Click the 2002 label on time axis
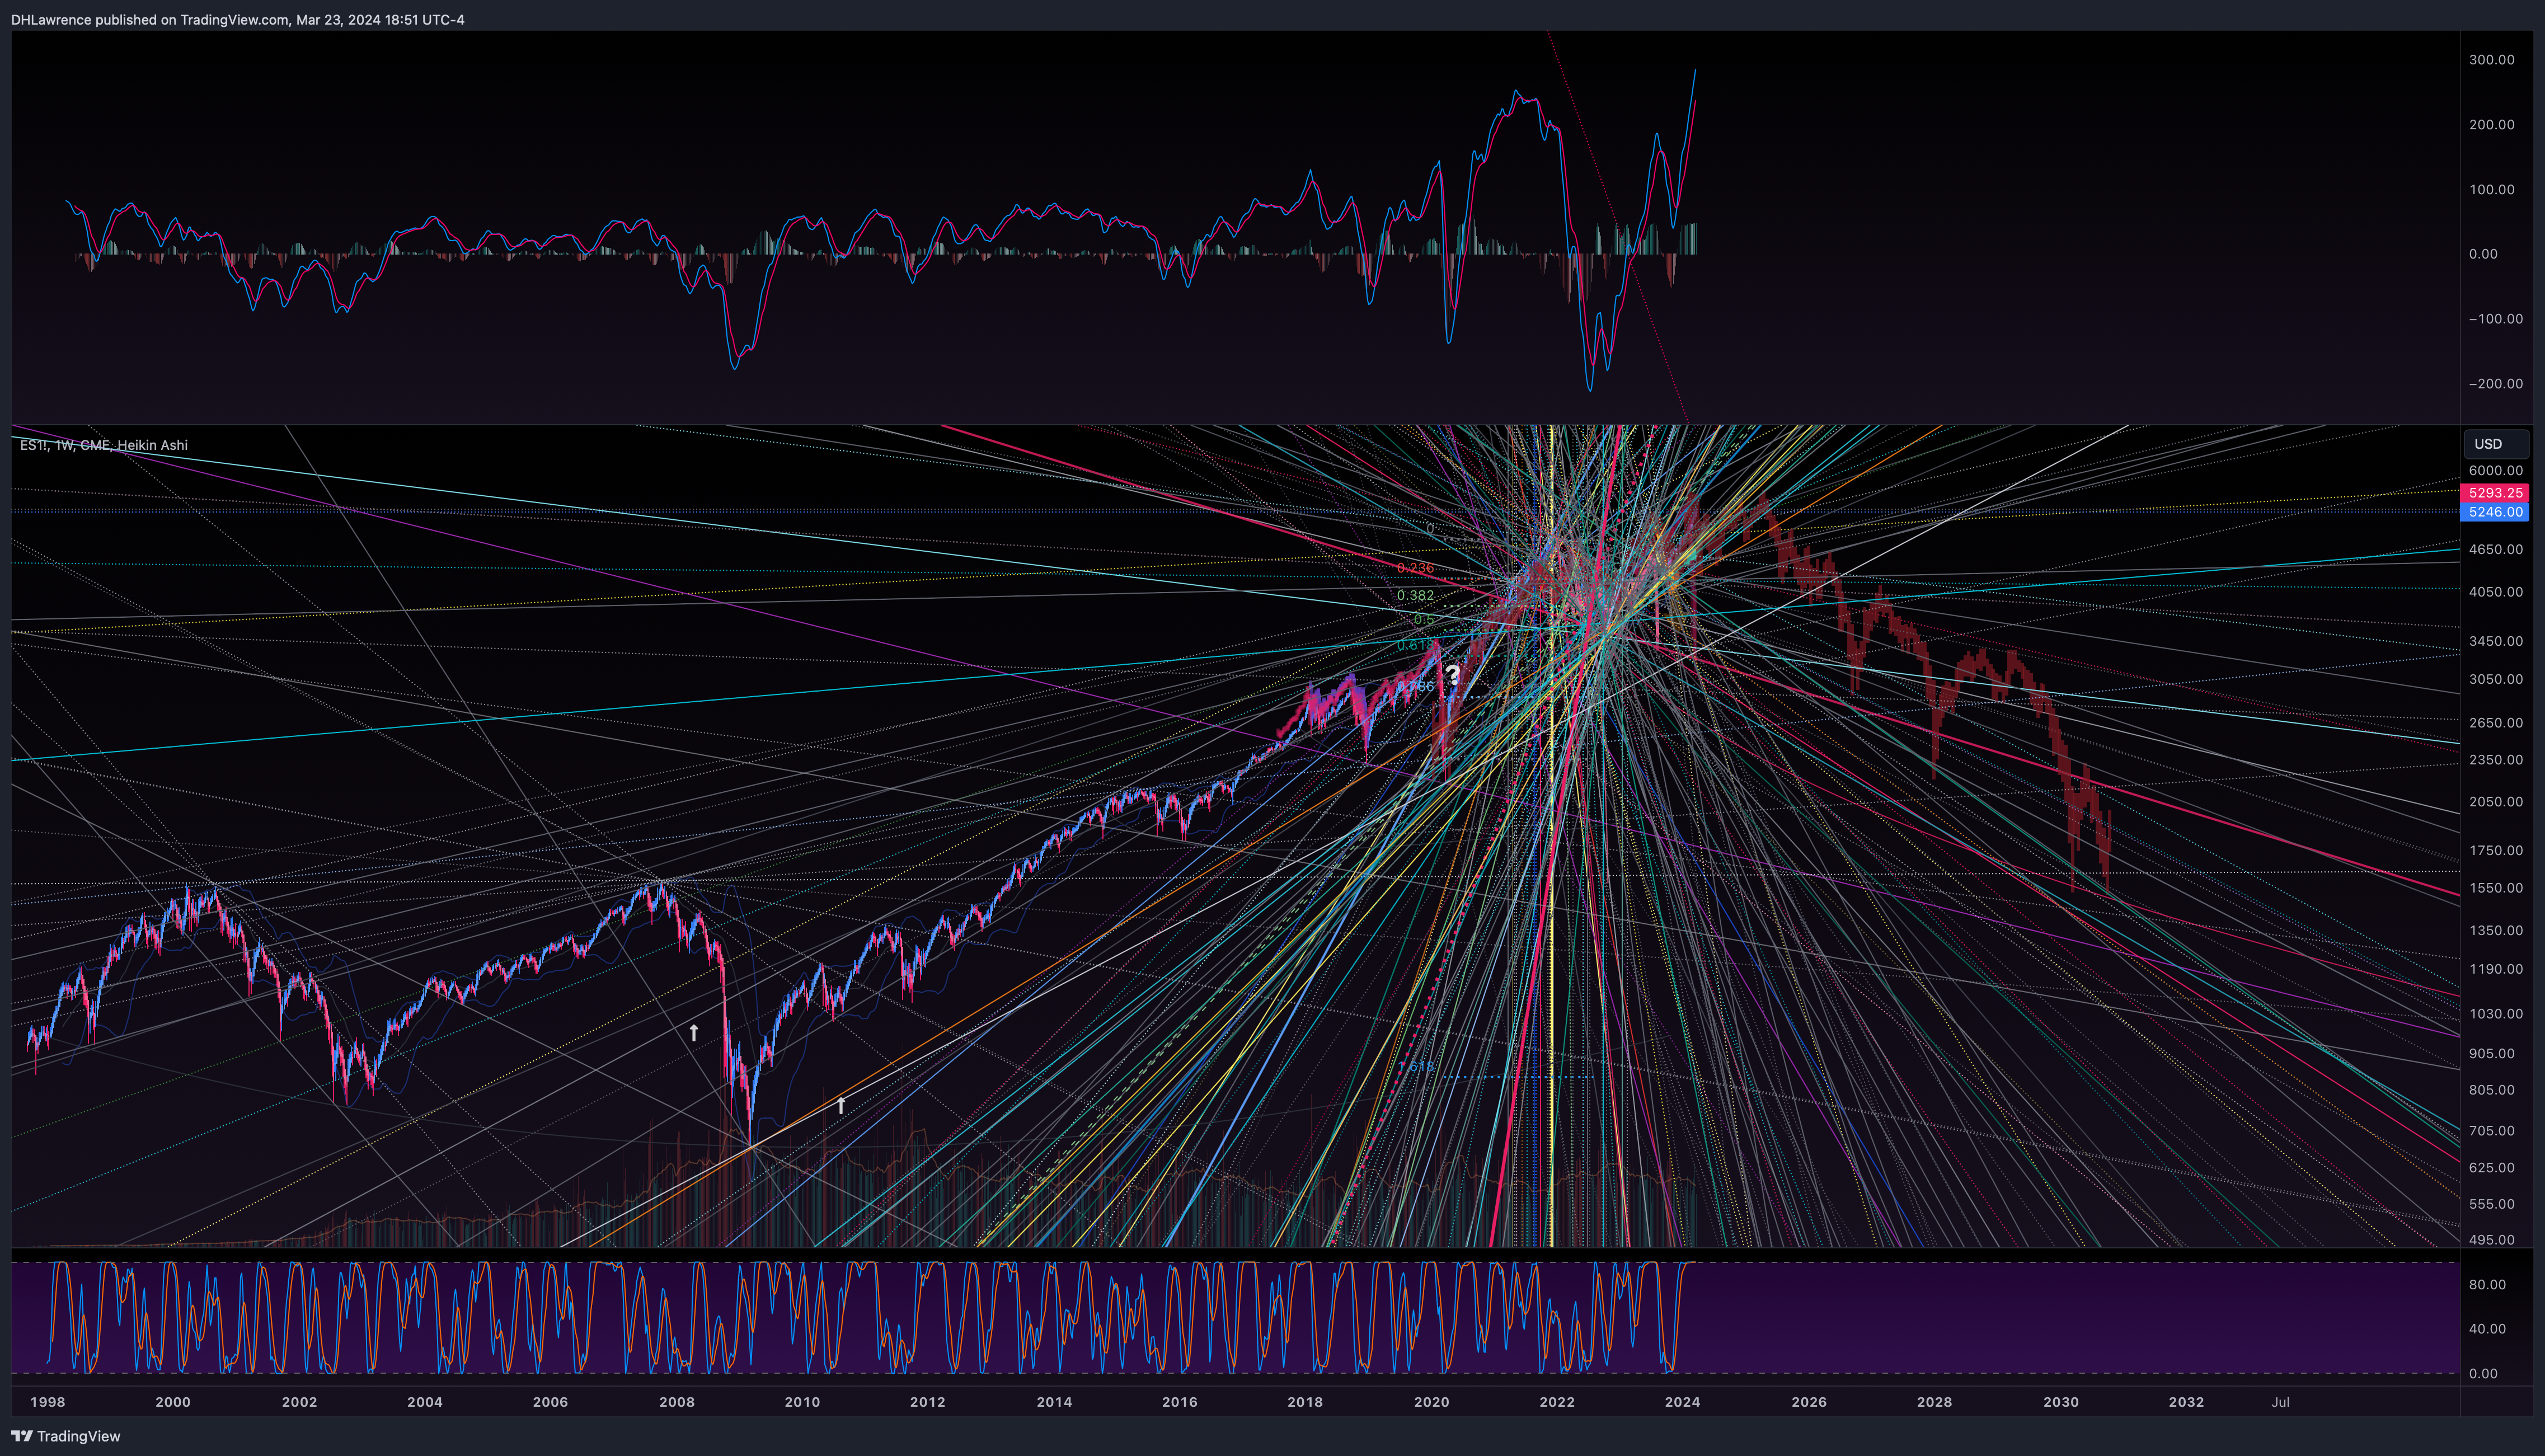 click(299, 1402)
